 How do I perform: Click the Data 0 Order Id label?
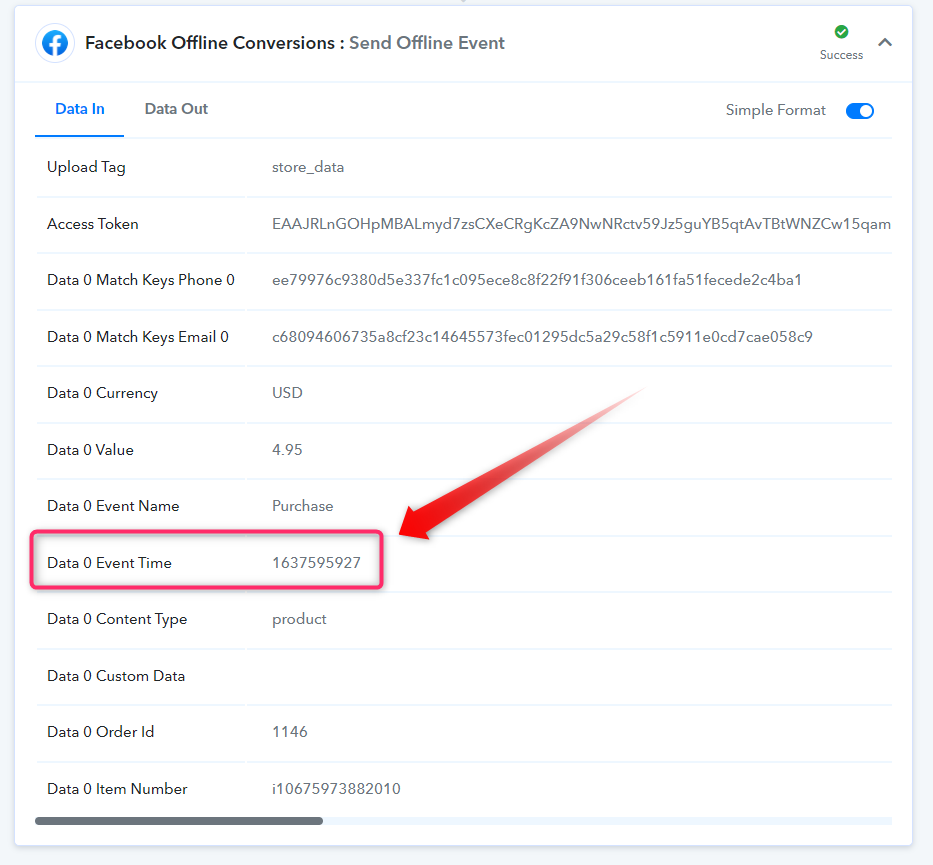click(101, 732)
